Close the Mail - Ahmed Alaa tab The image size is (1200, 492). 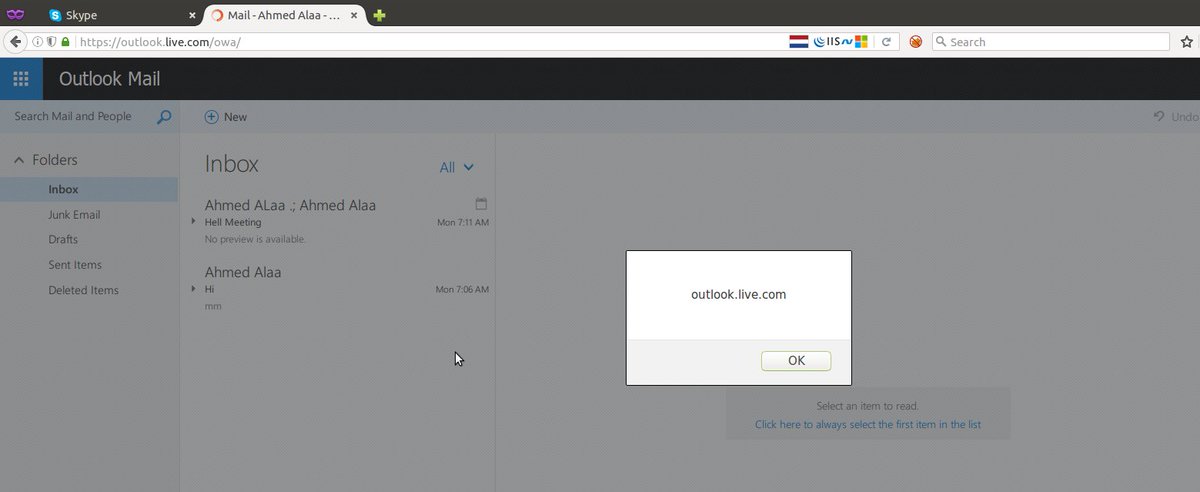click(x=356, y=16)
